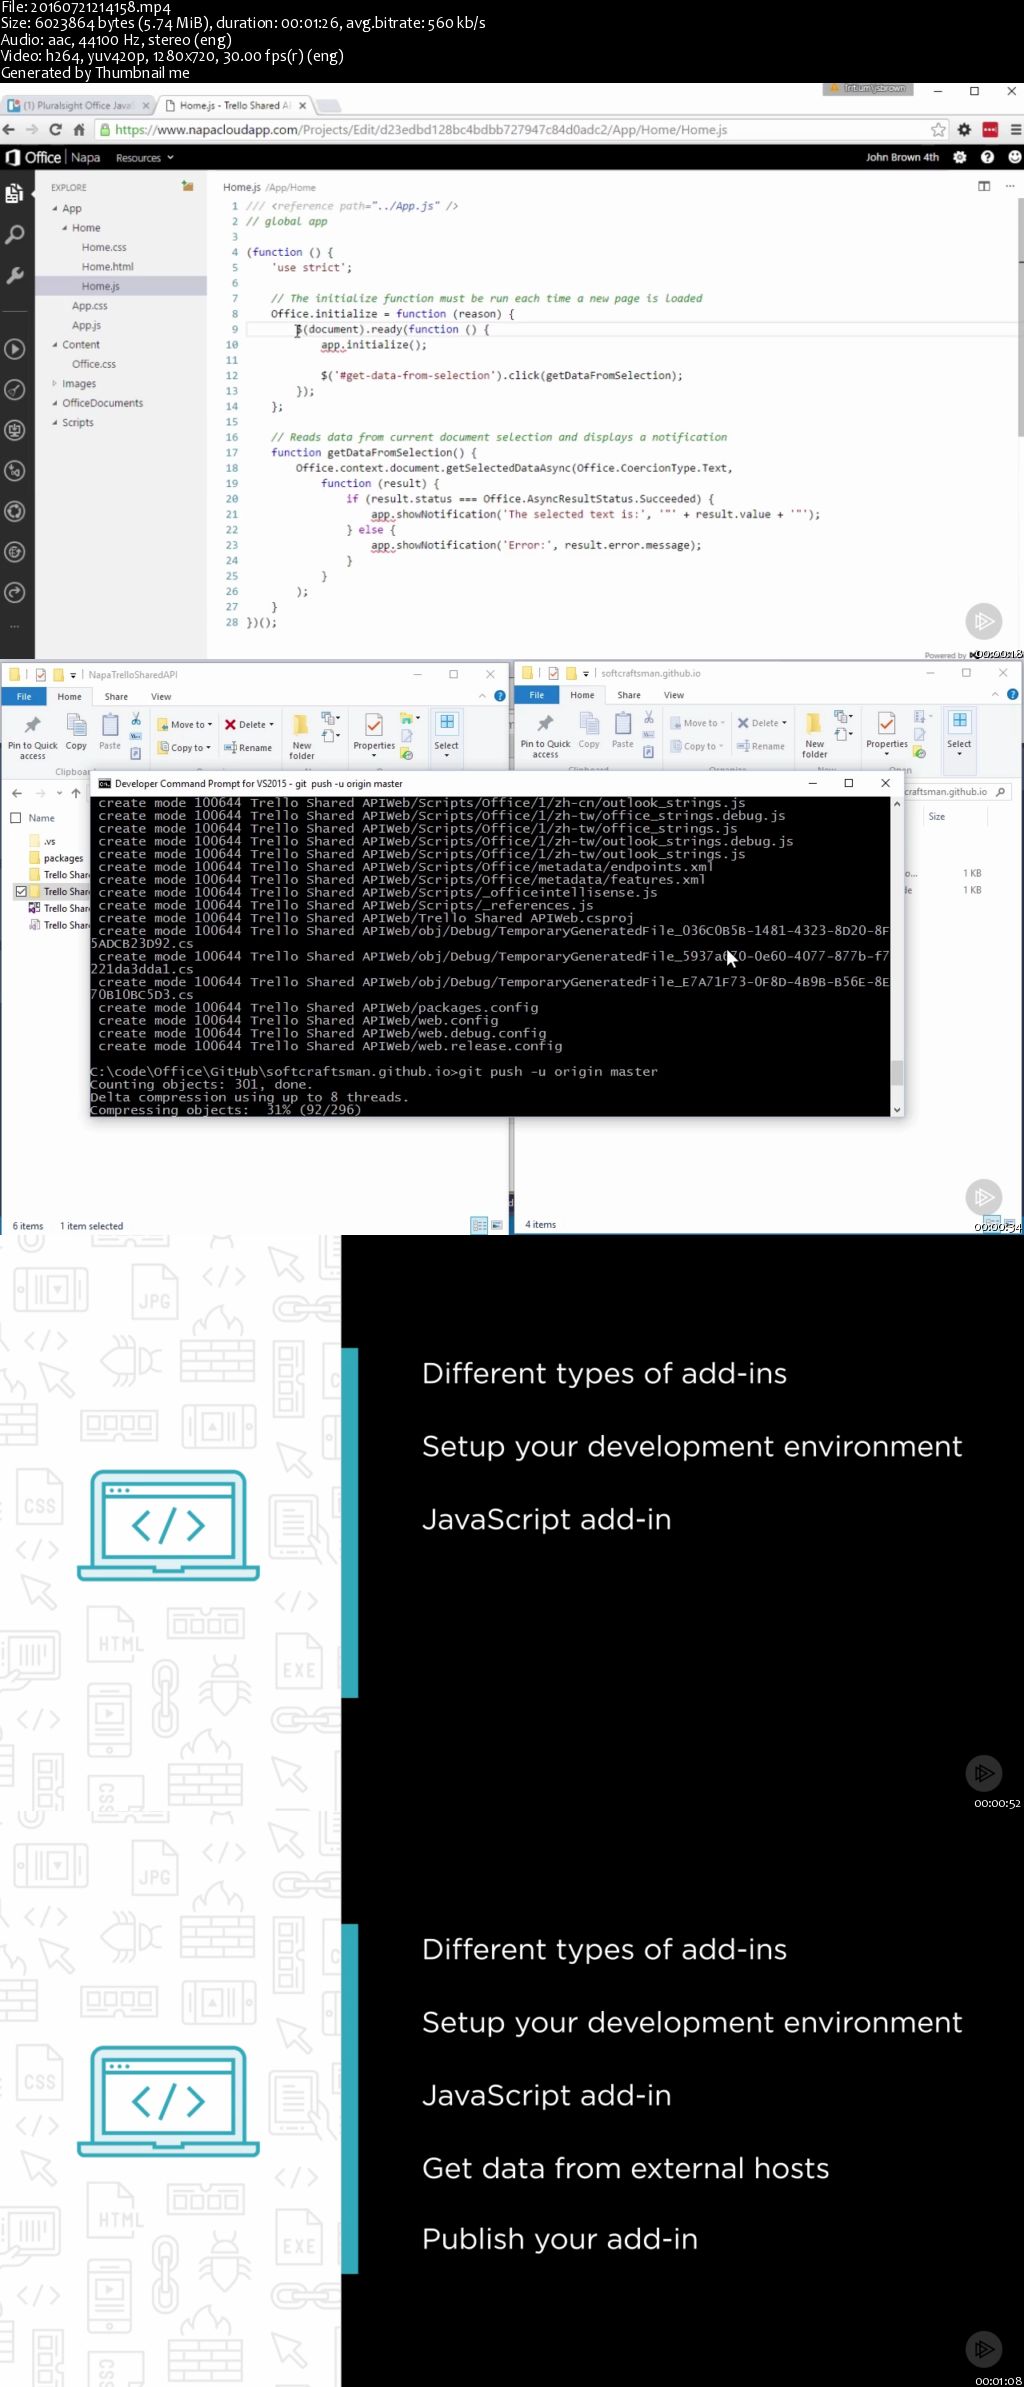Click the Search magnifier in Napa sidebar
The width and height of the screenshot is (1024, 2387).
point(15,235)
